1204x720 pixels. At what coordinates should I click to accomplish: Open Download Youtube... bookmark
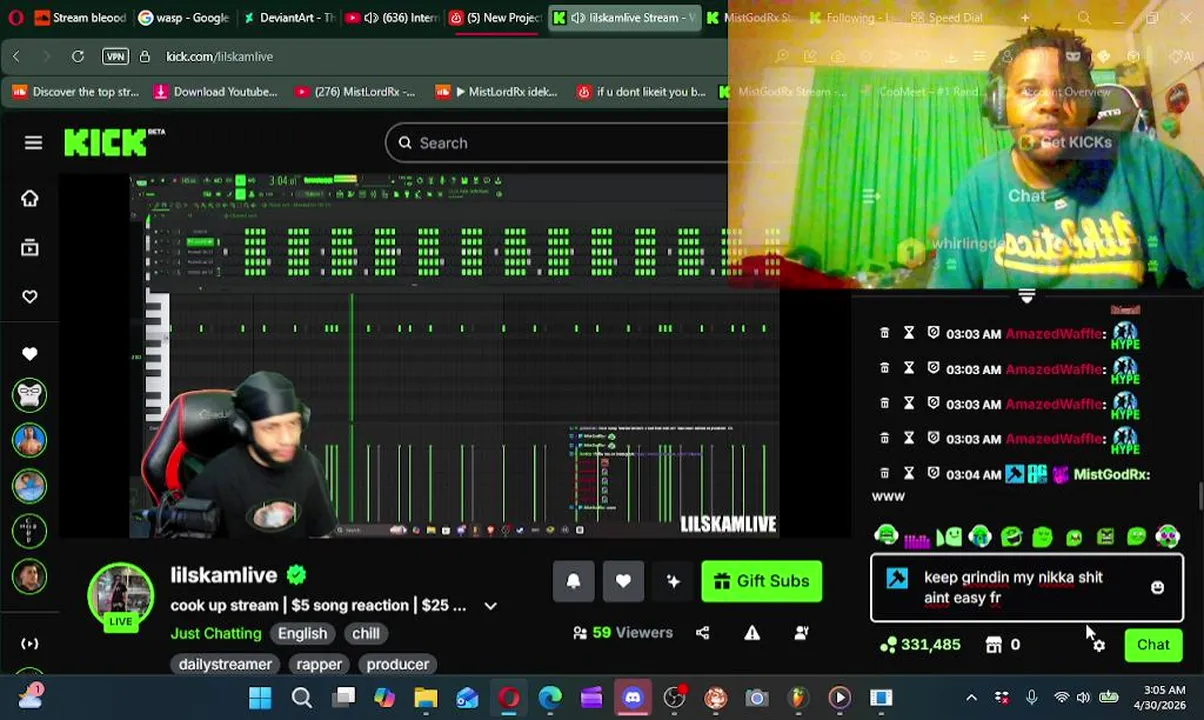tap(216, 92)
